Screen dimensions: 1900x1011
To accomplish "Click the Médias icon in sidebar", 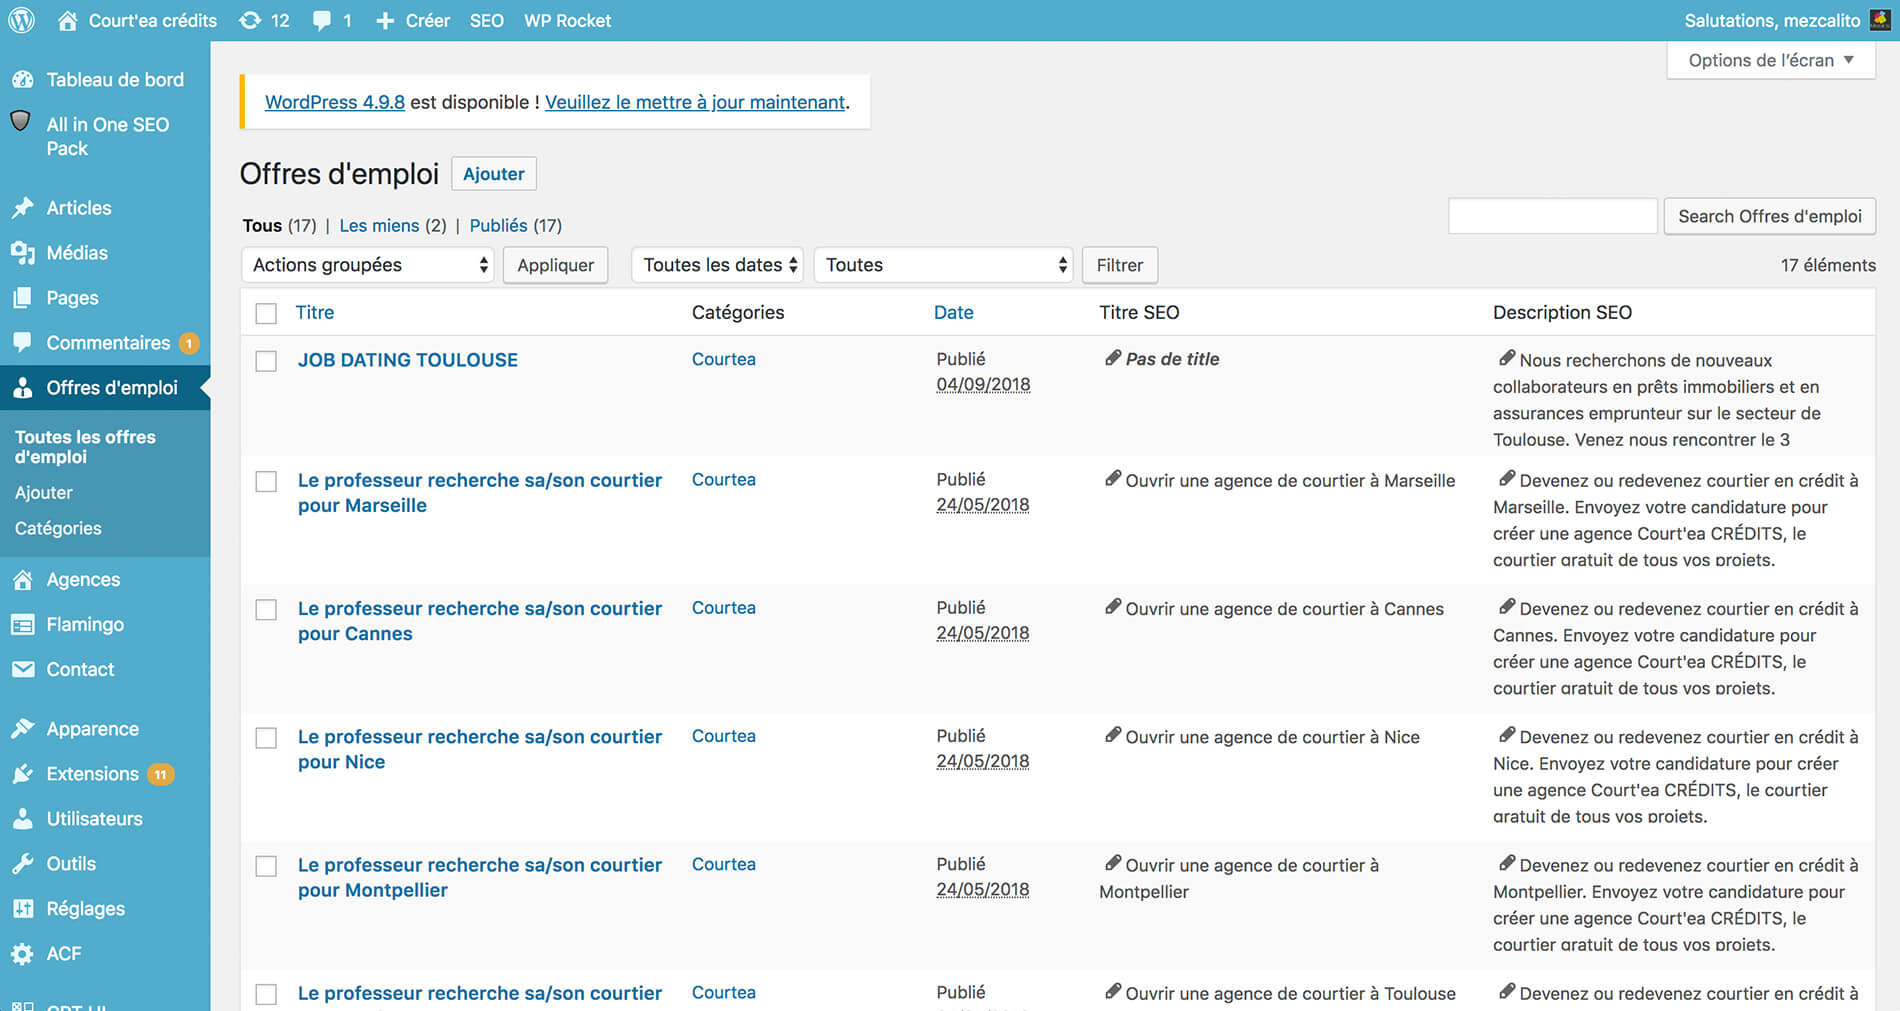I will click(22, 252).
